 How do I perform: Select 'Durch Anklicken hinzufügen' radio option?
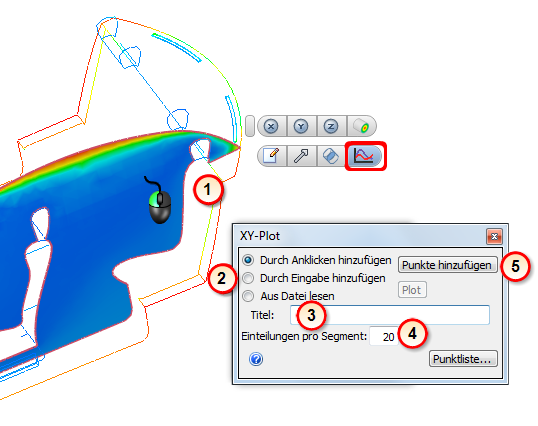tap(248, 260)
